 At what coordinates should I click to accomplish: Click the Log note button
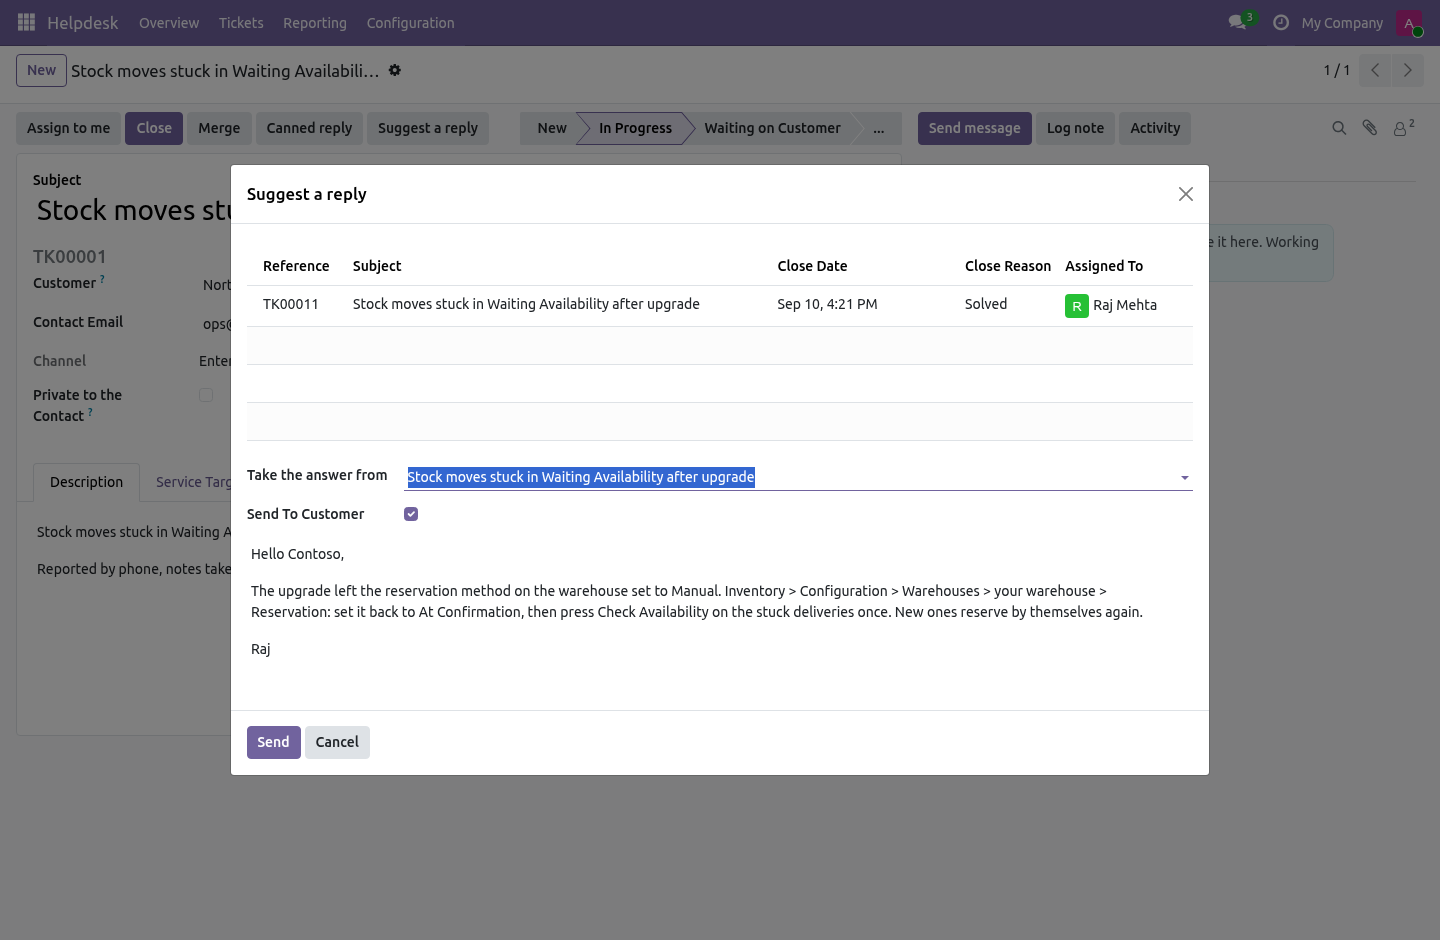point(1075,128)
